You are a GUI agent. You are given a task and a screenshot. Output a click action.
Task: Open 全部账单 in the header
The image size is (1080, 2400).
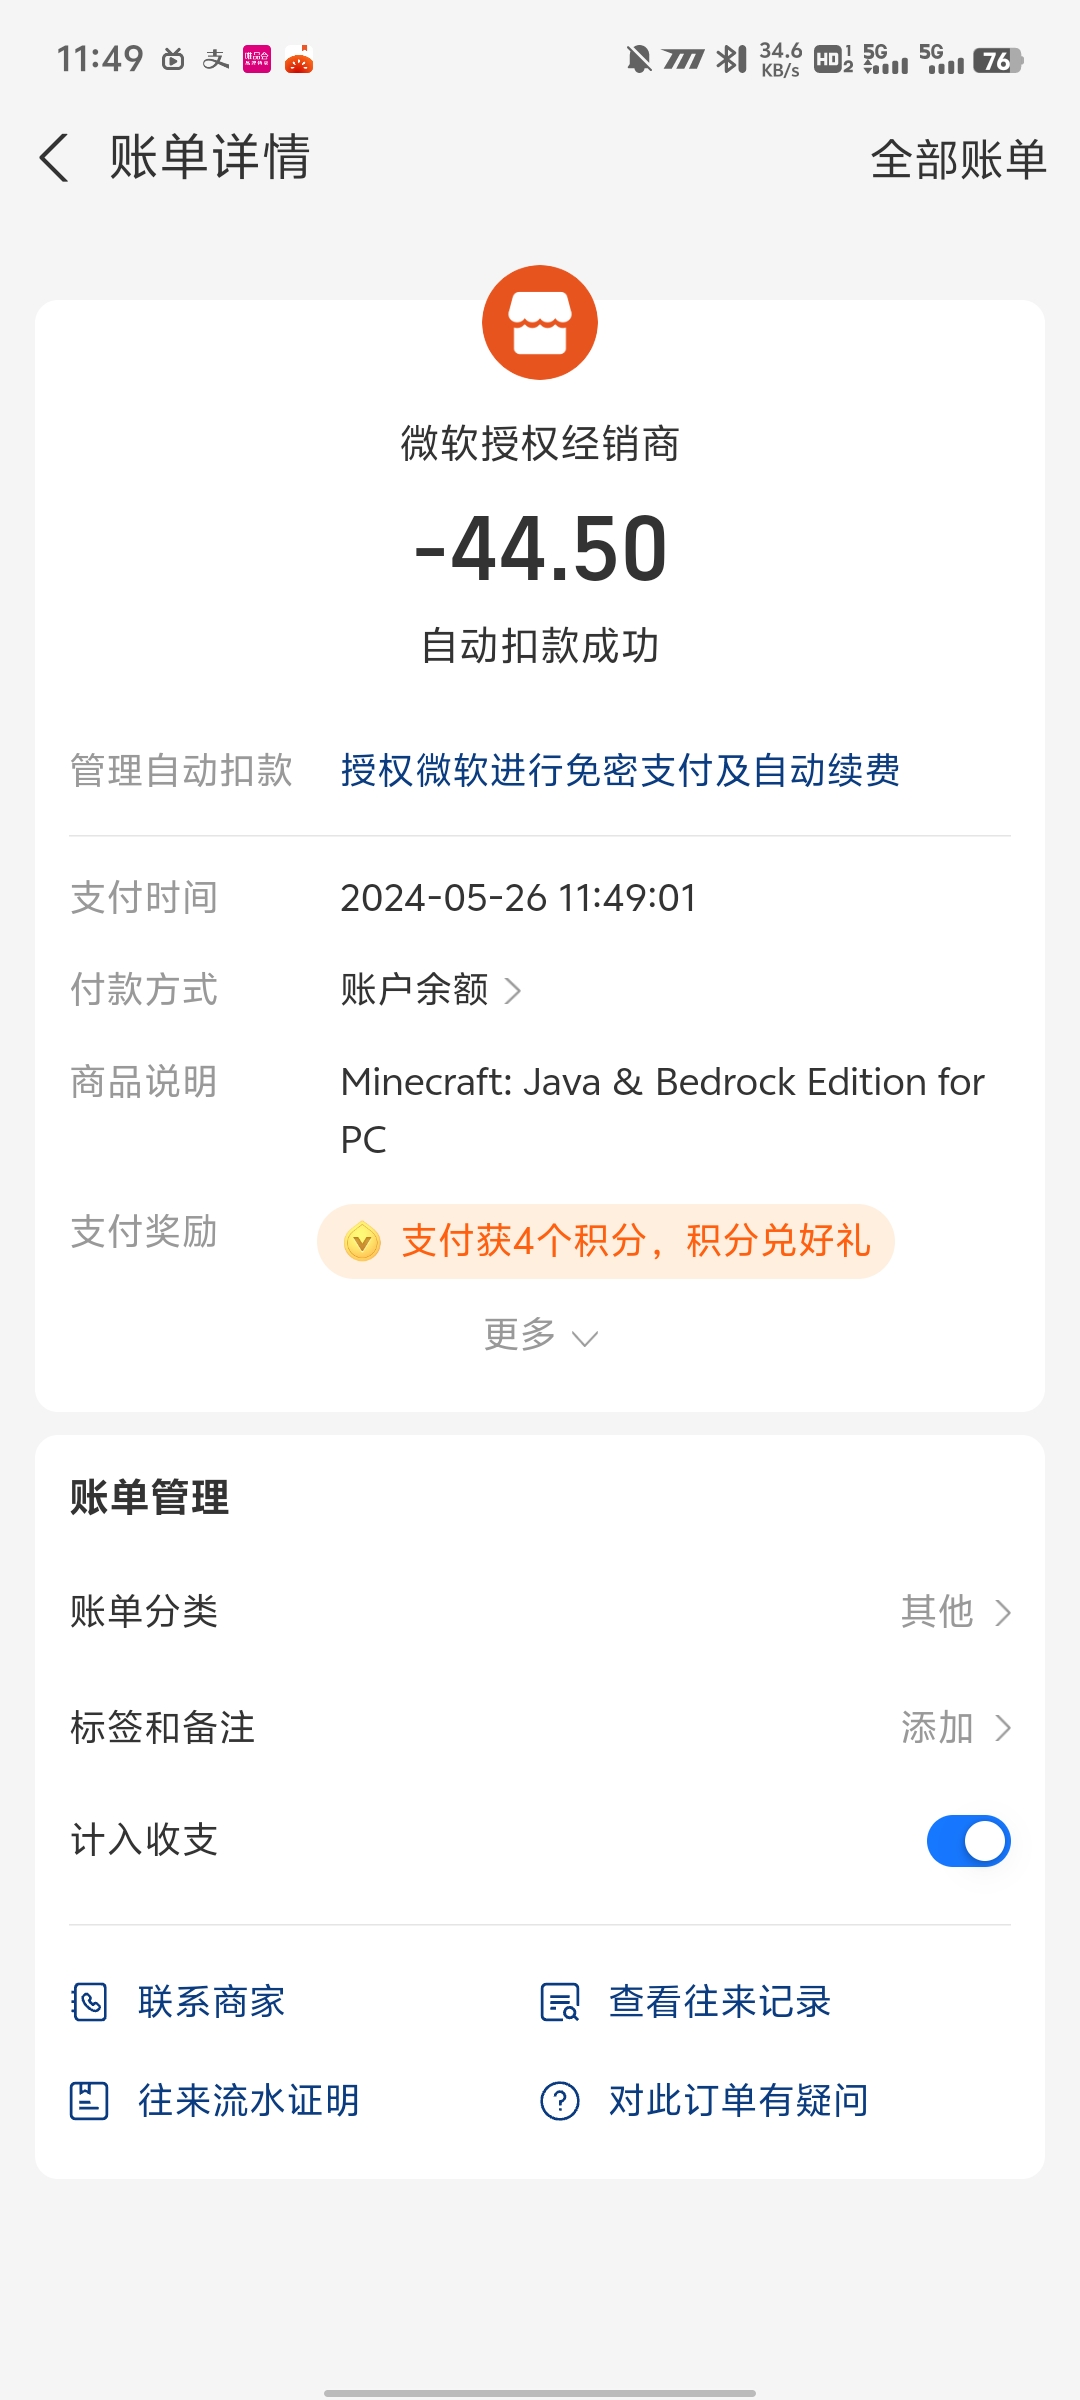point(958,159)
